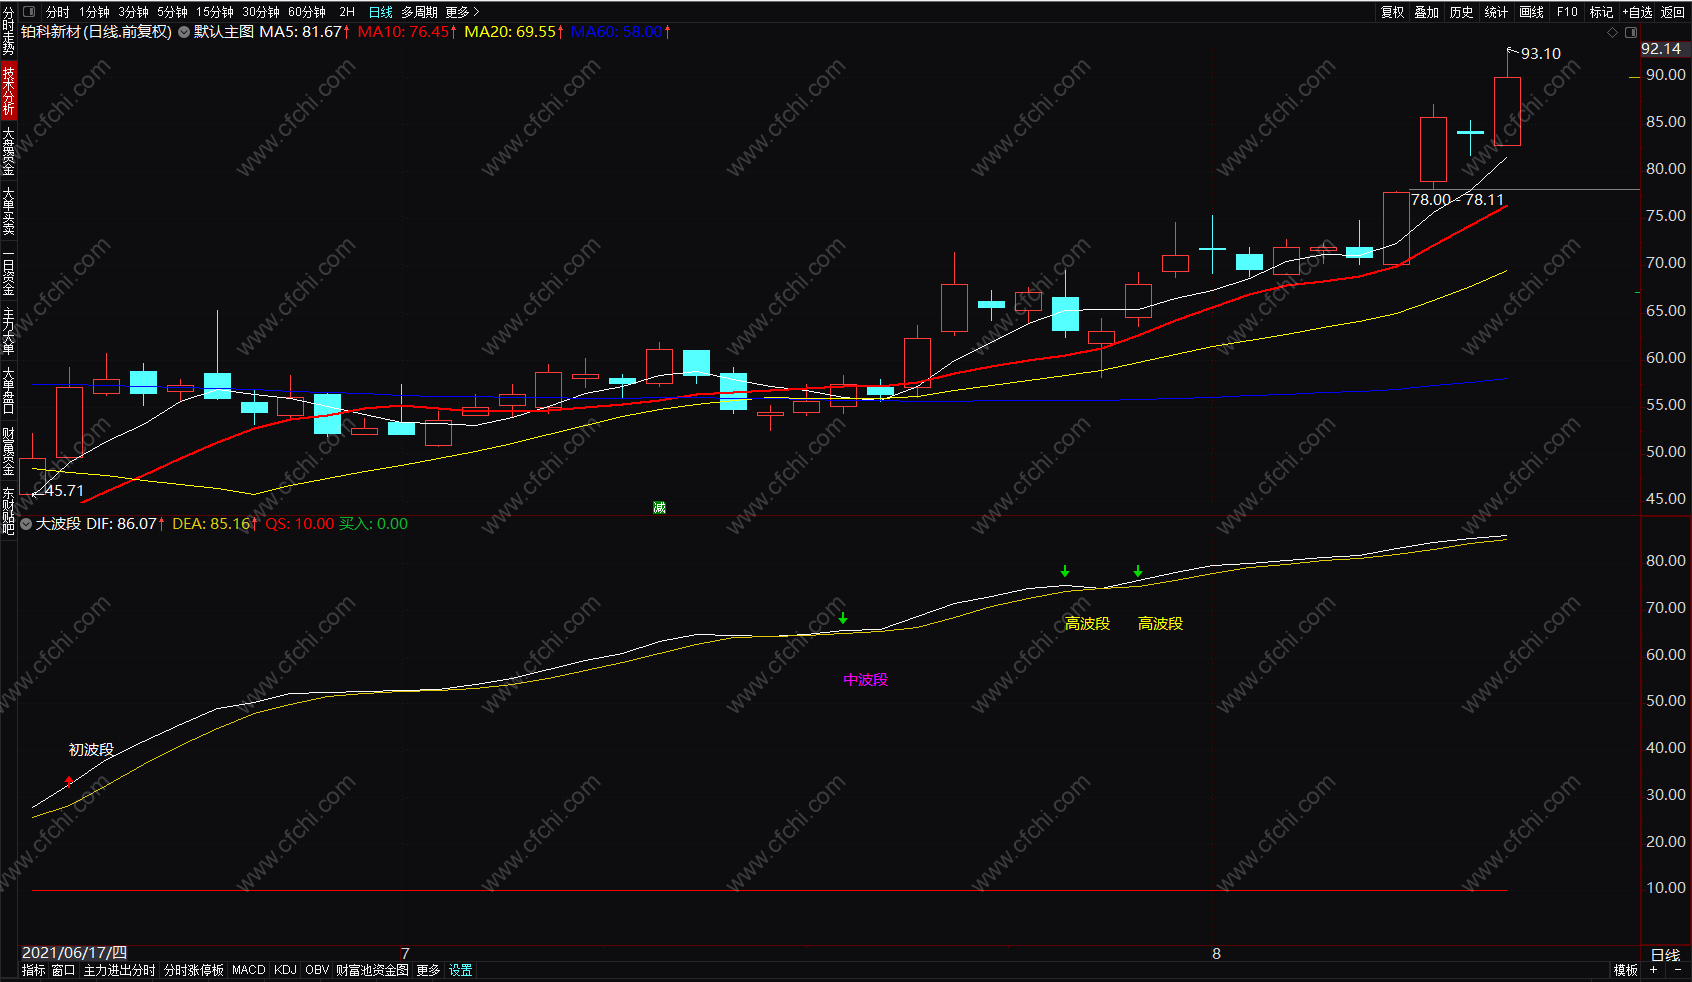
Task: Toggle the right side panel icon
Action: click(1631, 32)
